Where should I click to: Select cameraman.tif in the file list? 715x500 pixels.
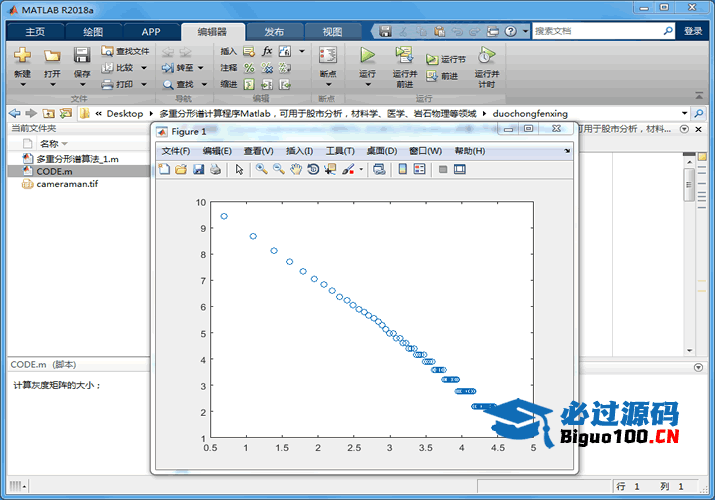[67, 184]
